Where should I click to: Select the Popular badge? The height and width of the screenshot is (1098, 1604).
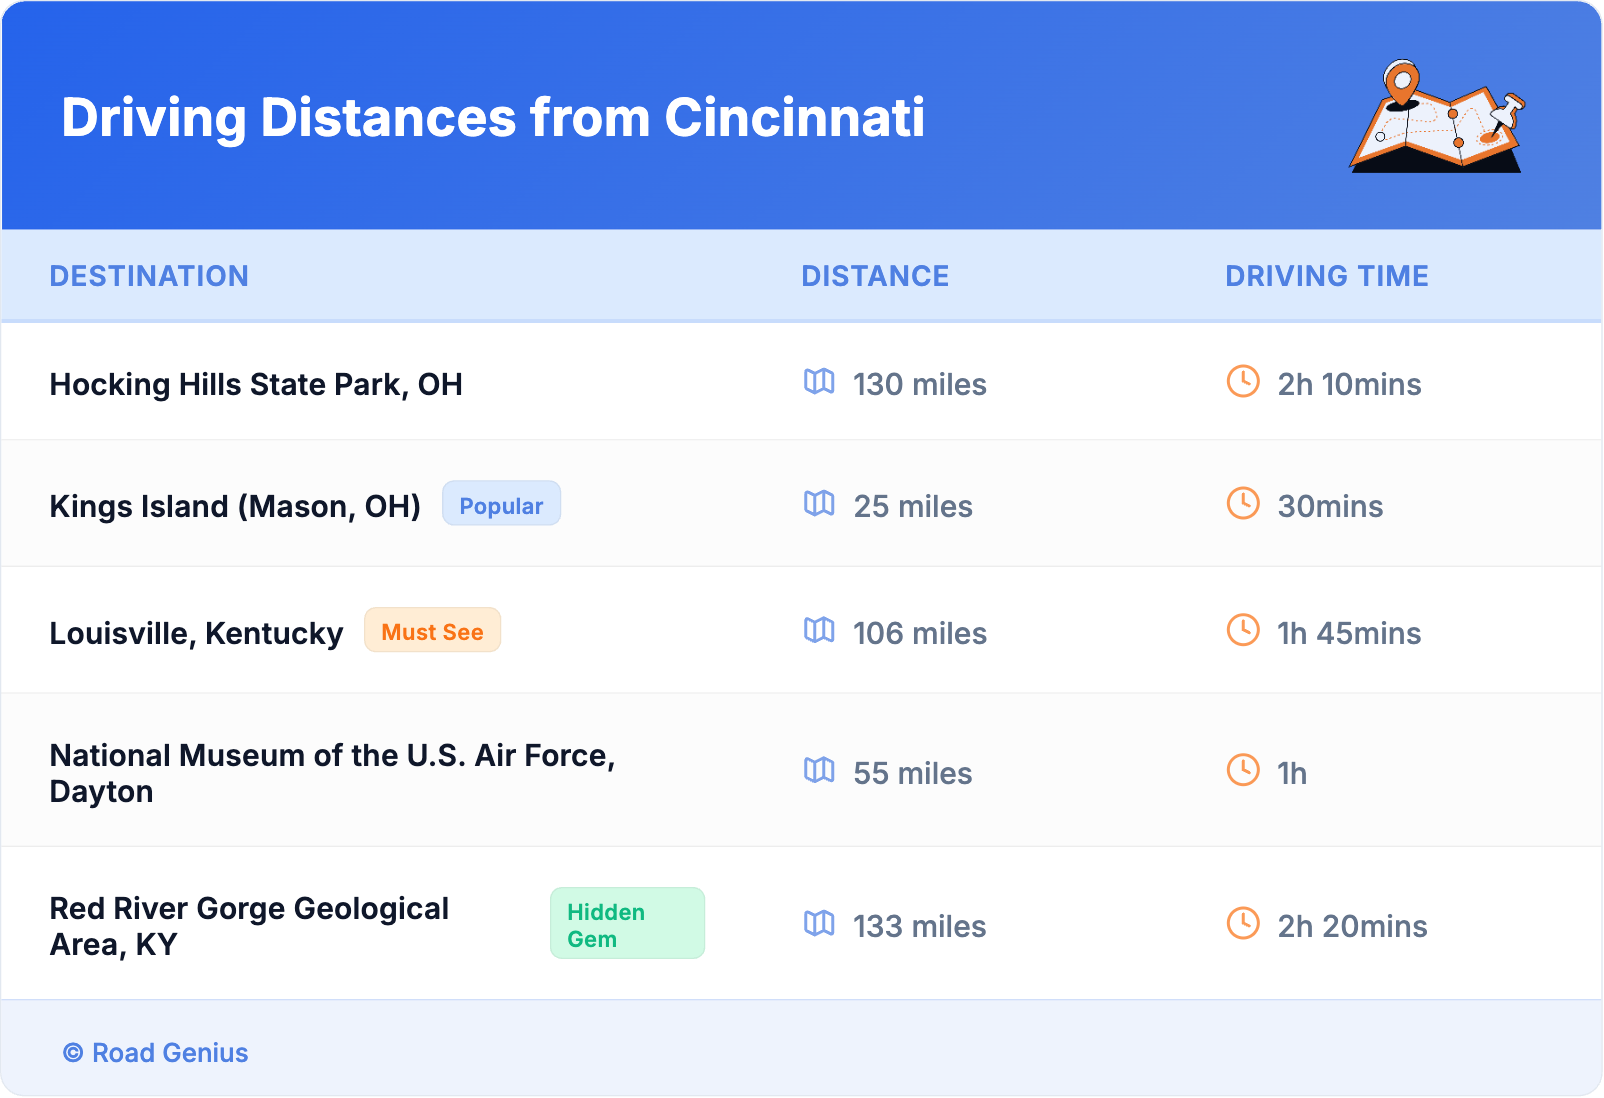tap(501, 505)
